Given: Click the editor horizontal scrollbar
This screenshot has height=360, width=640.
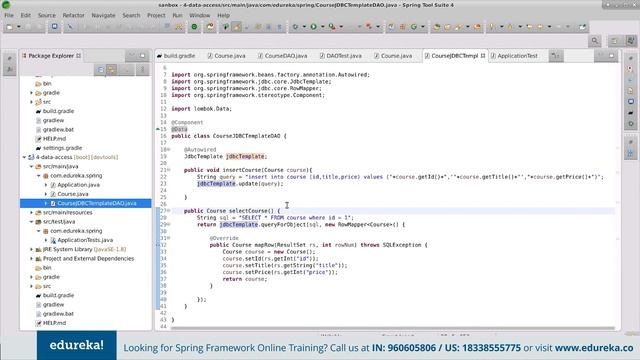Looking at the screenshot, I should coord(393,328).
